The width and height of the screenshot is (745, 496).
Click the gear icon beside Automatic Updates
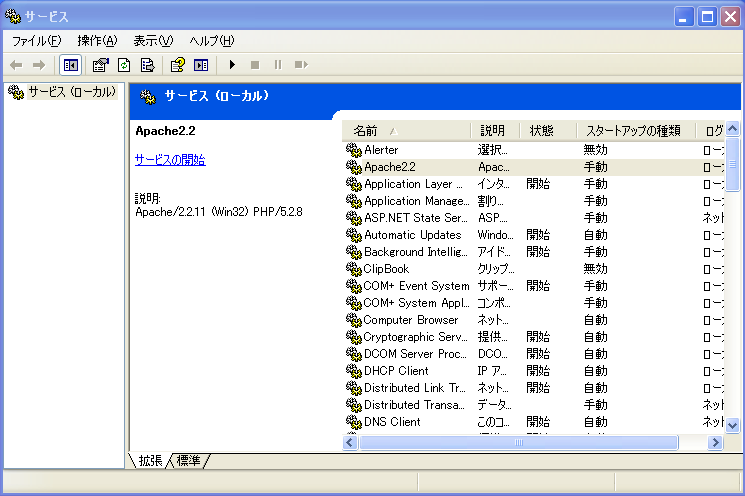click(353, 235)
